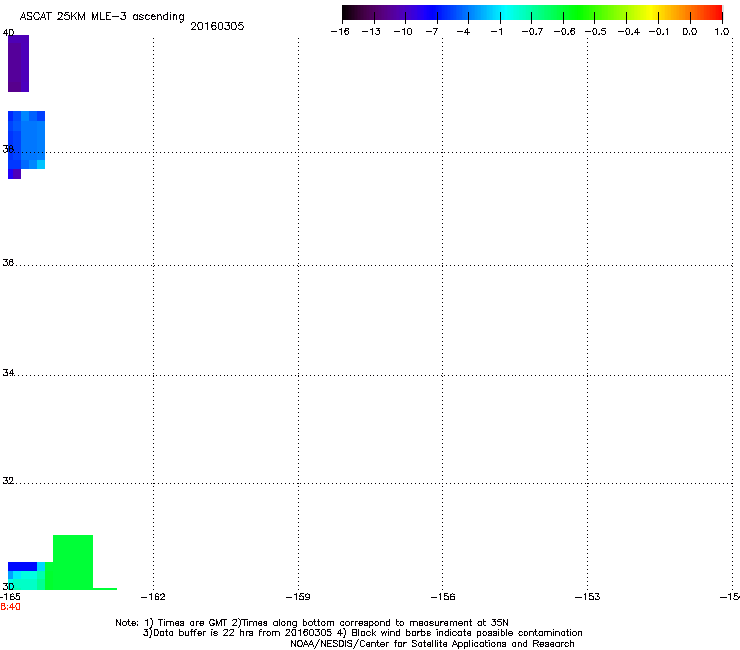The height and width of the screenshot is (650, 740).
Task: Click the "-1" label on the color scale
Action: [496, 32]
